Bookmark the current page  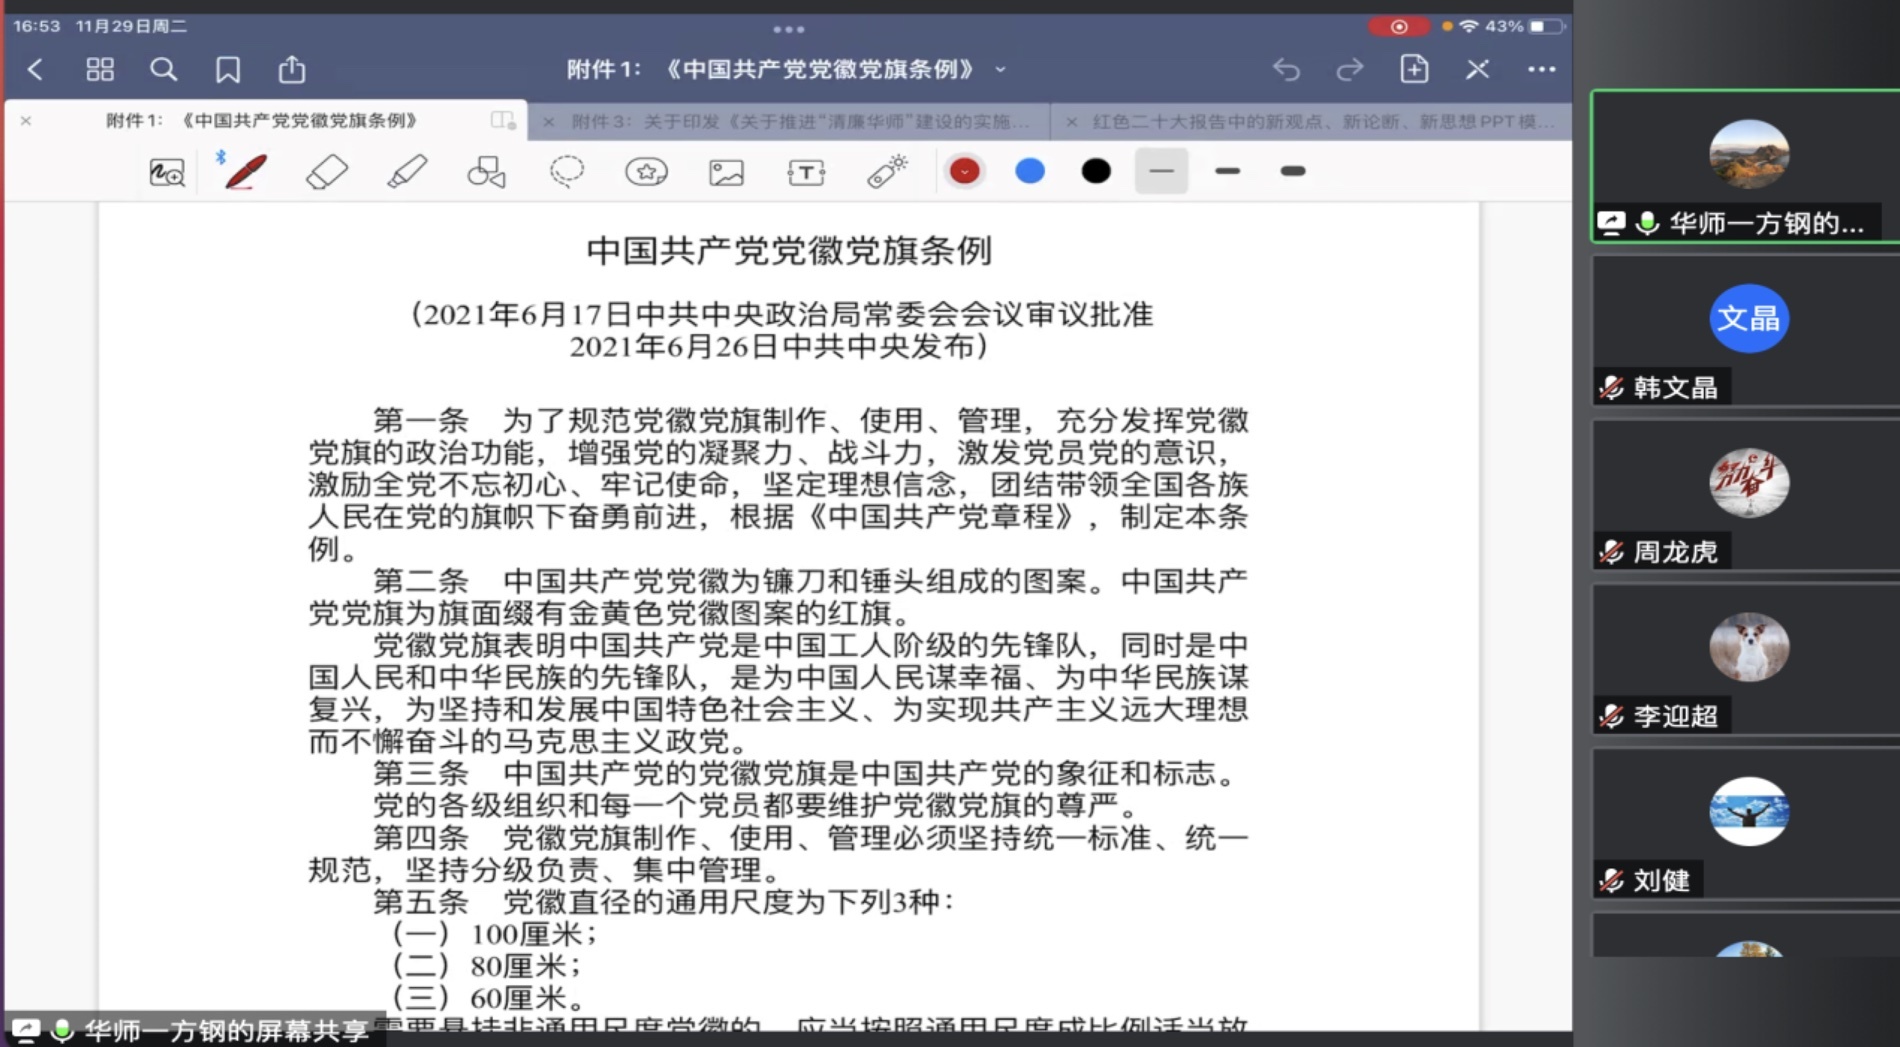pos(228,69)
